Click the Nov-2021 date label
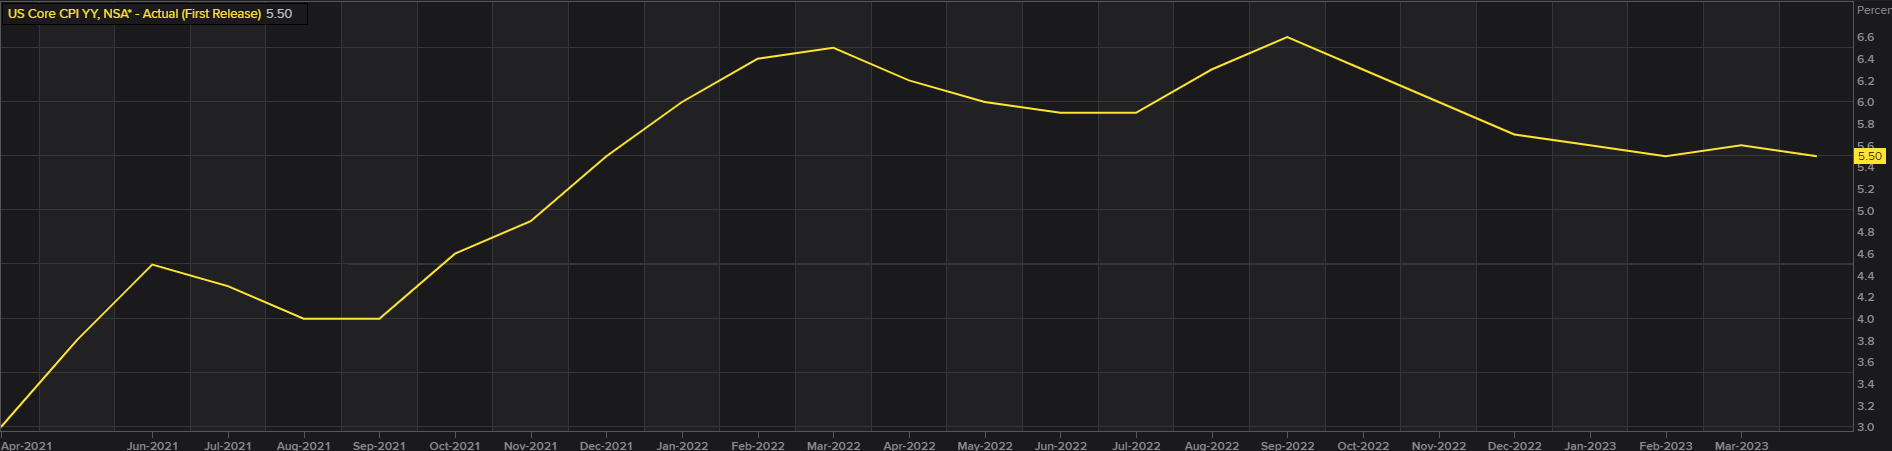This screenshot has height=451, width=1892. [530, 446]
